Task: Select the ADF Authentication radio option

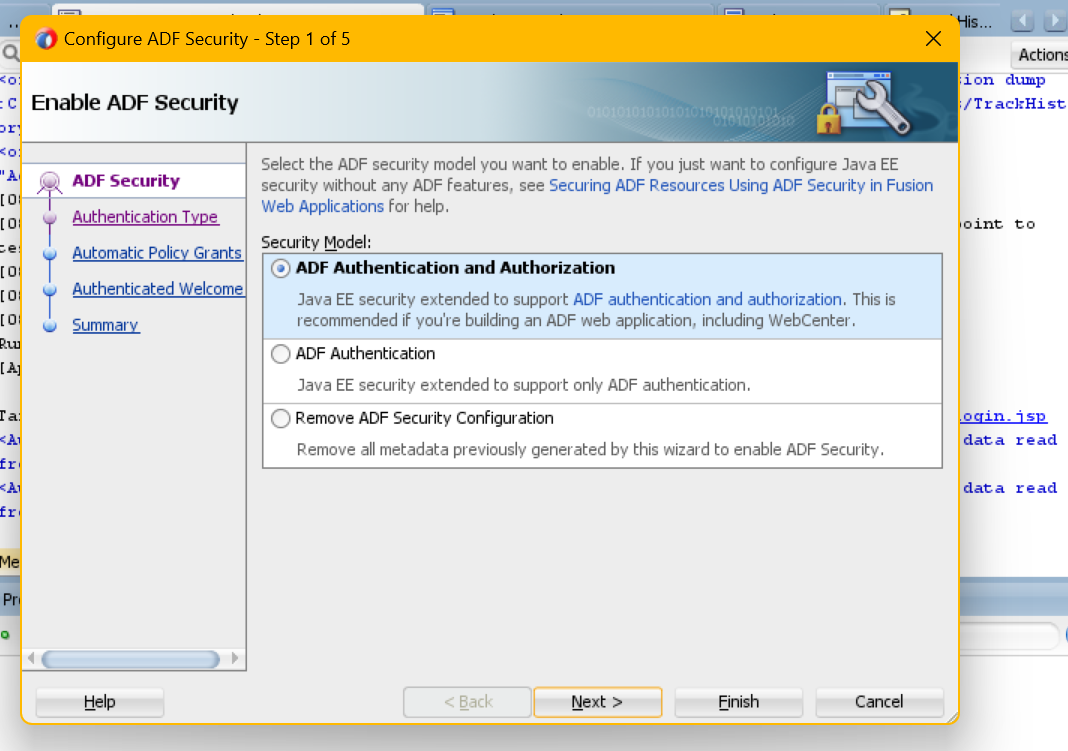Action: [280, 354]
